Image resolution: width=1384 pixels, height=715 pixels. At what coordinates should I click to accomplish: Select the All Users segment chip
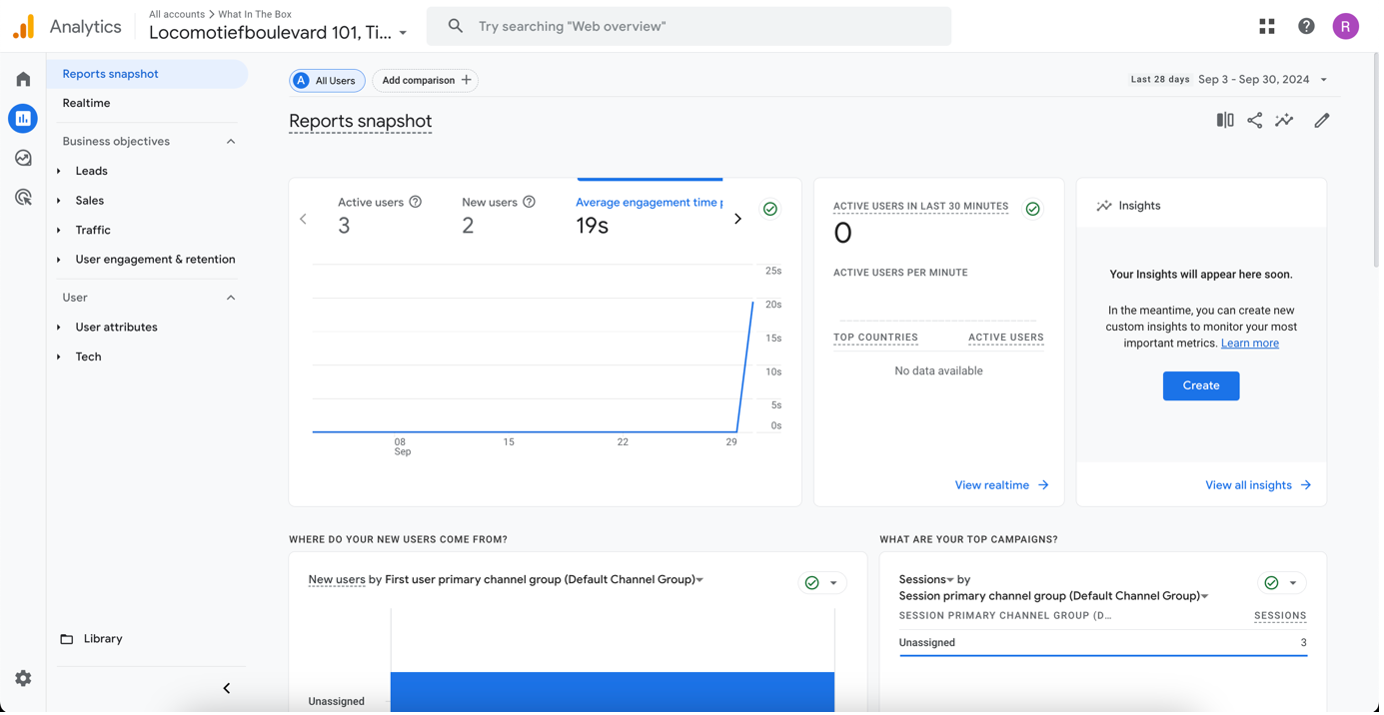tap(327, 80)
